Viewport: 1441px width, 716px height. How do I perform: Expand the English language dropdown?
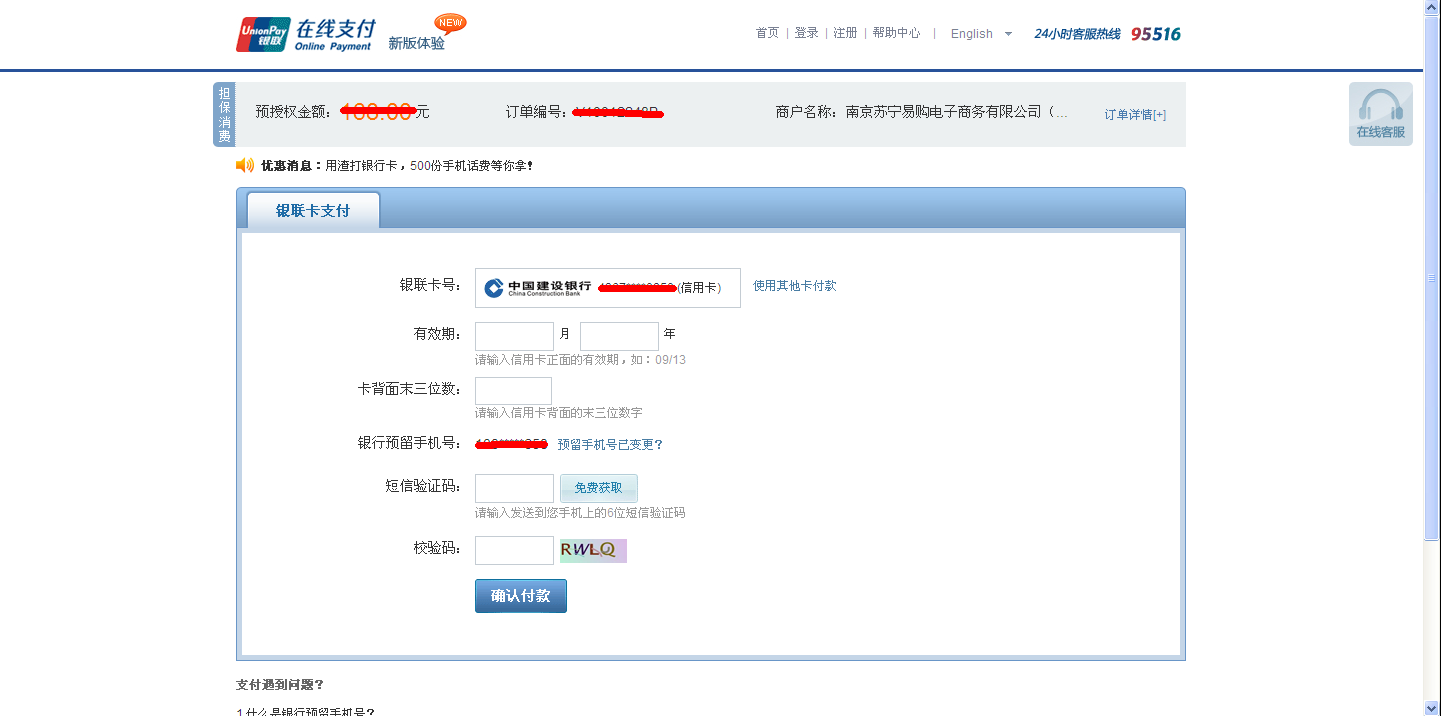coord(1008,34)
